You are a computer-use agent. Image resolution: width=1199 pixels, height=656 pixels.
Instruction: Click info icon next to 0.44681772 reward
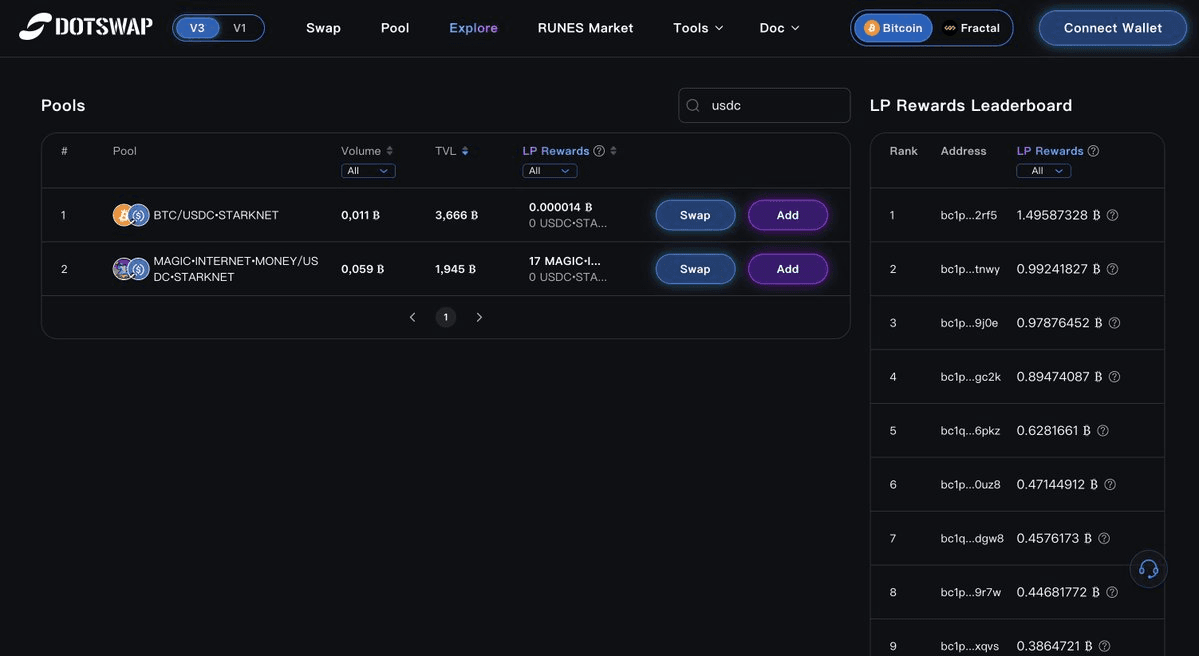(1113, 592)
